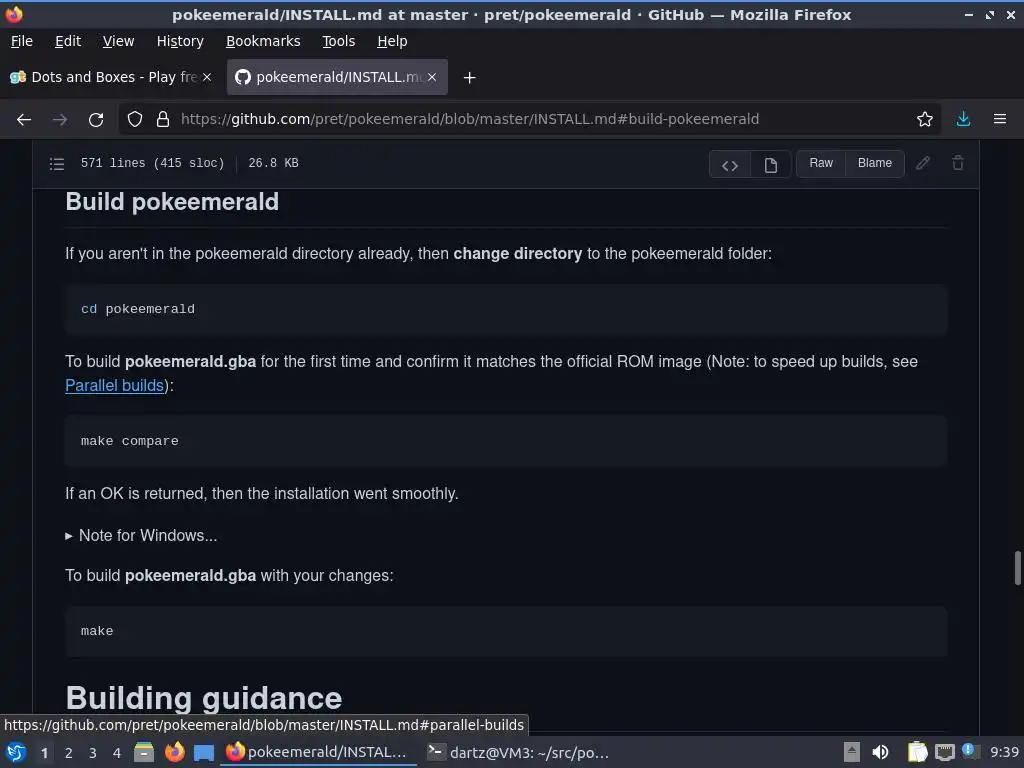Go forward to the next page
1024x768 pixels.
coord(60,120)
